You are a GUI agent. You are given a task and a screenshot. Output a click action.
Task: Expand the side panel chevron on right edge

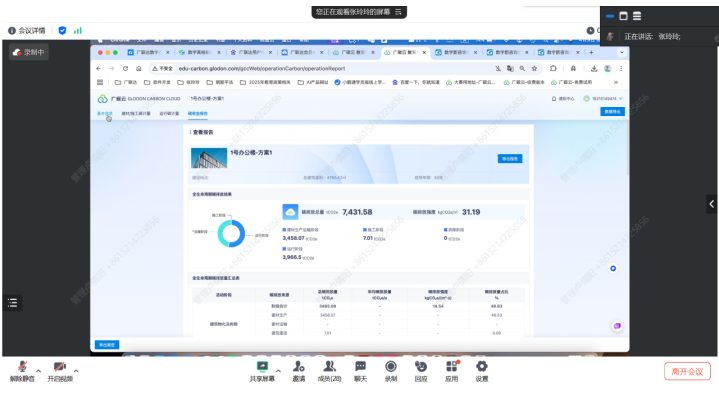click(x=712, y=204)
